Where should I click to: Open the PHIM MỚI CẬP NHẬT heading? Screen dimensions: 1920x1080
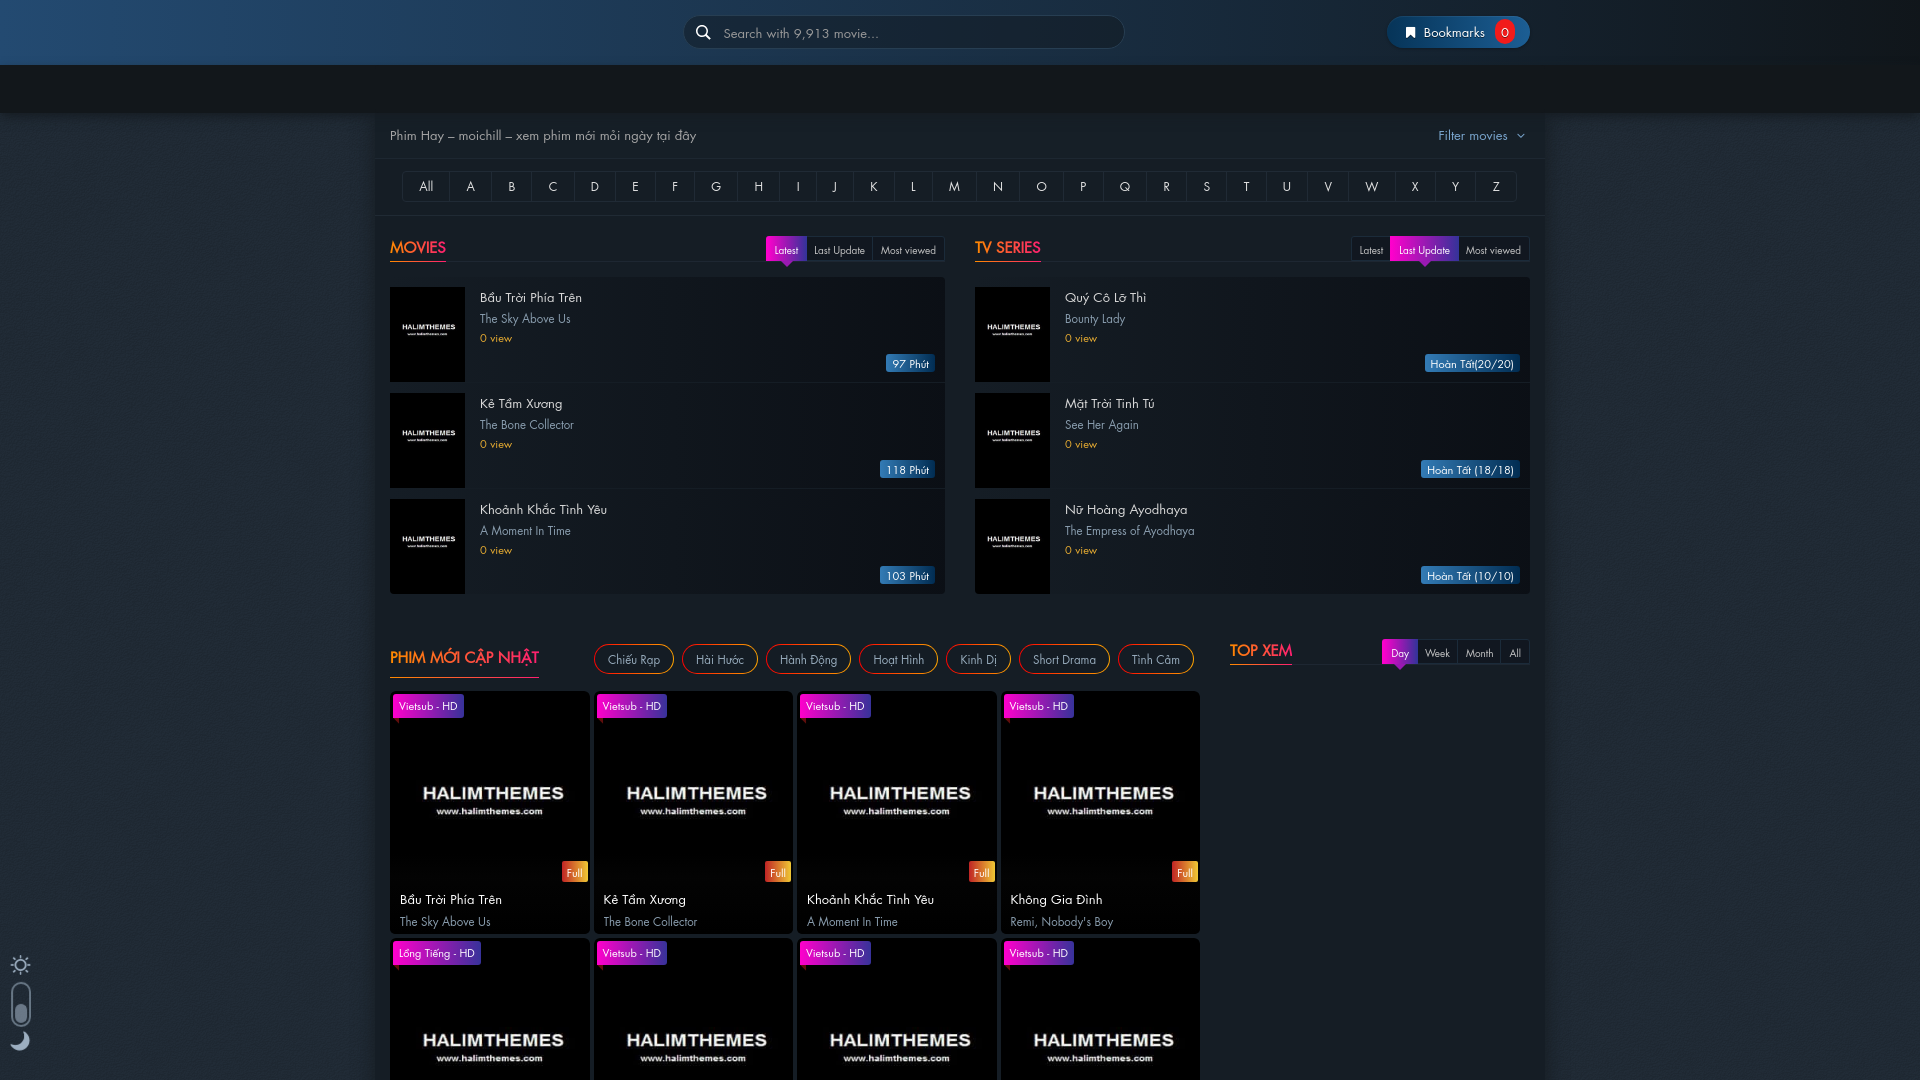click(464, 658)
